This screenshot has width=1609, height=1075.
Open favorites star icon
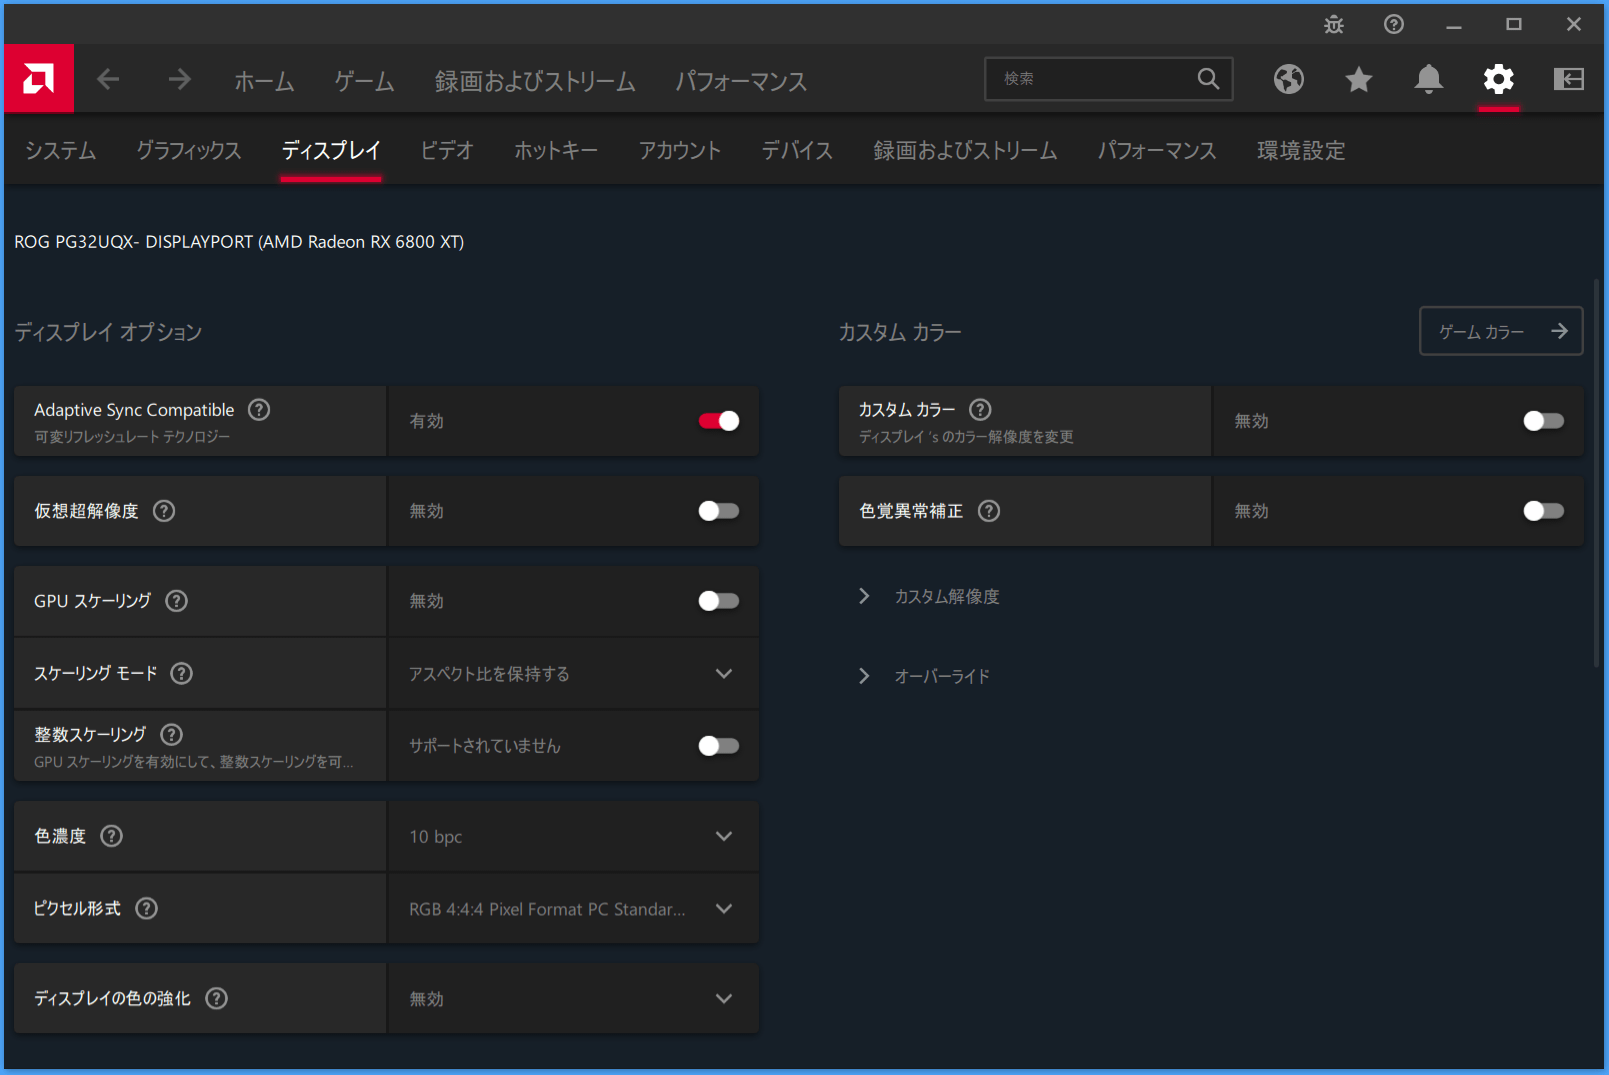click(x=1359, y=79)
